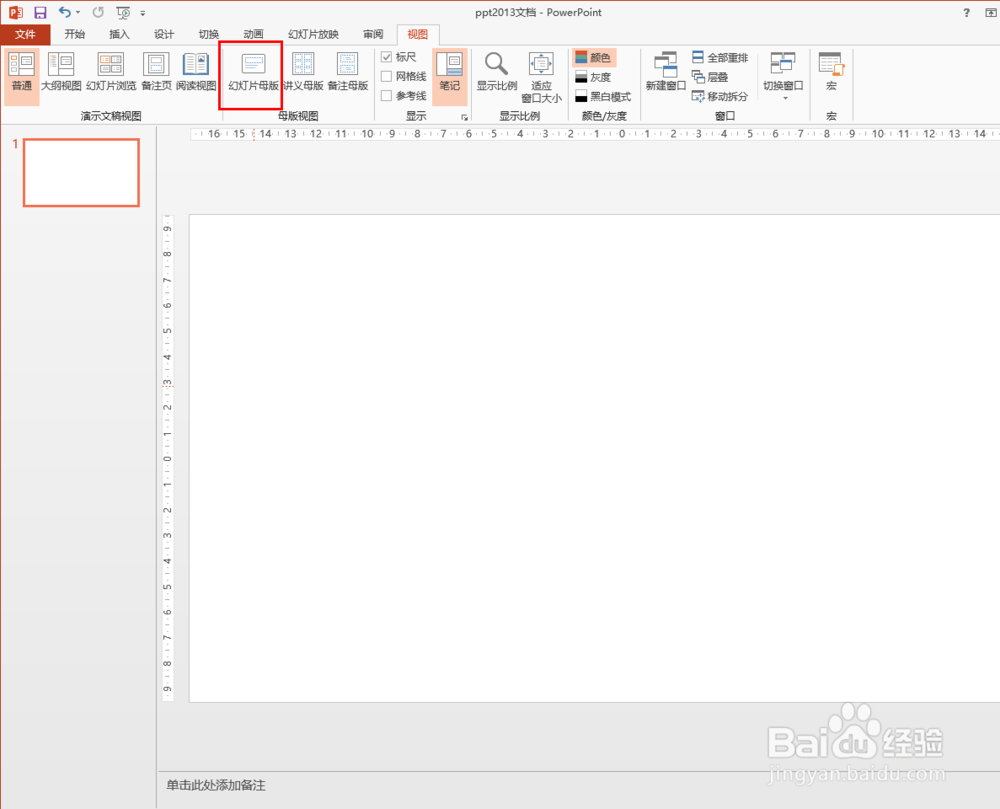1000x809 pixels.
Task: Select Color (颜色) mode
Action: click(x=594, y=58)
